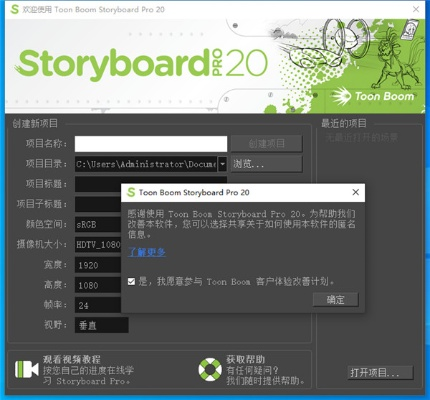
Task: Click the 浏览... button
Action: 267,164
